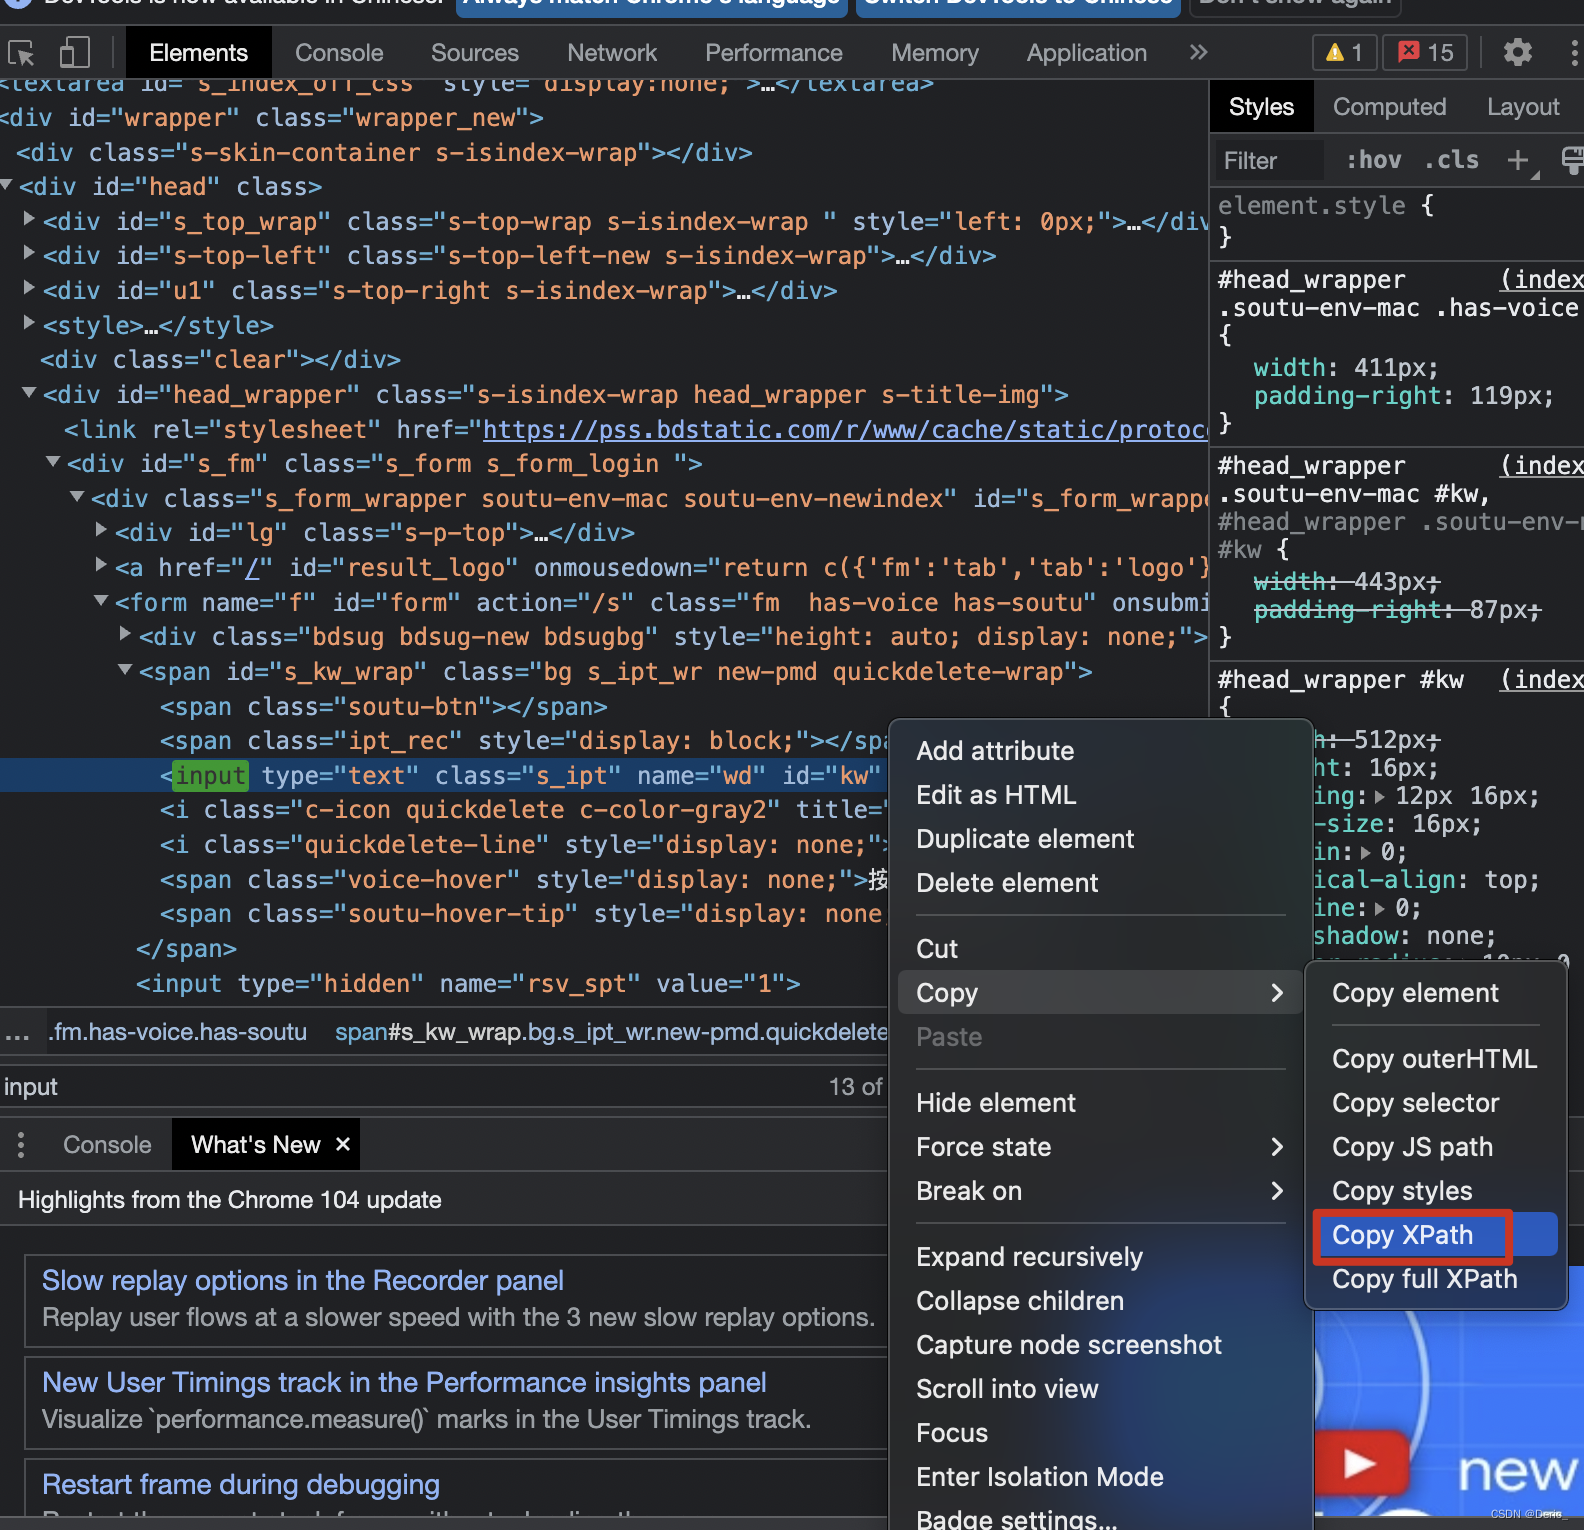Open the Sources tab
Viewport: 1584px width, 1530px height.
click(x=475, y=53)
